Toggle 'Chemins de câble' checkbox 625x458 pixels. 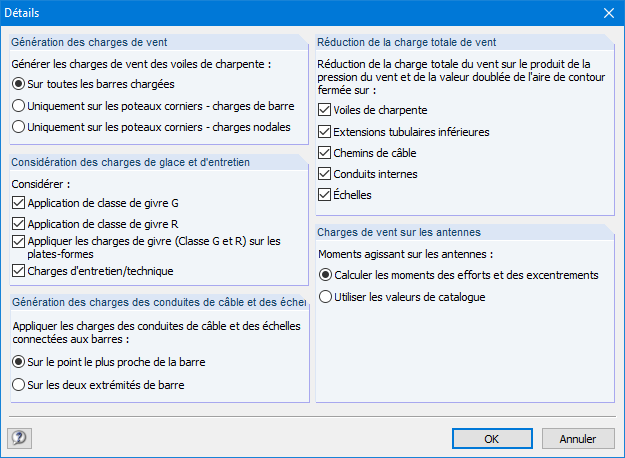pyautogui.click(x=324, y=153)
